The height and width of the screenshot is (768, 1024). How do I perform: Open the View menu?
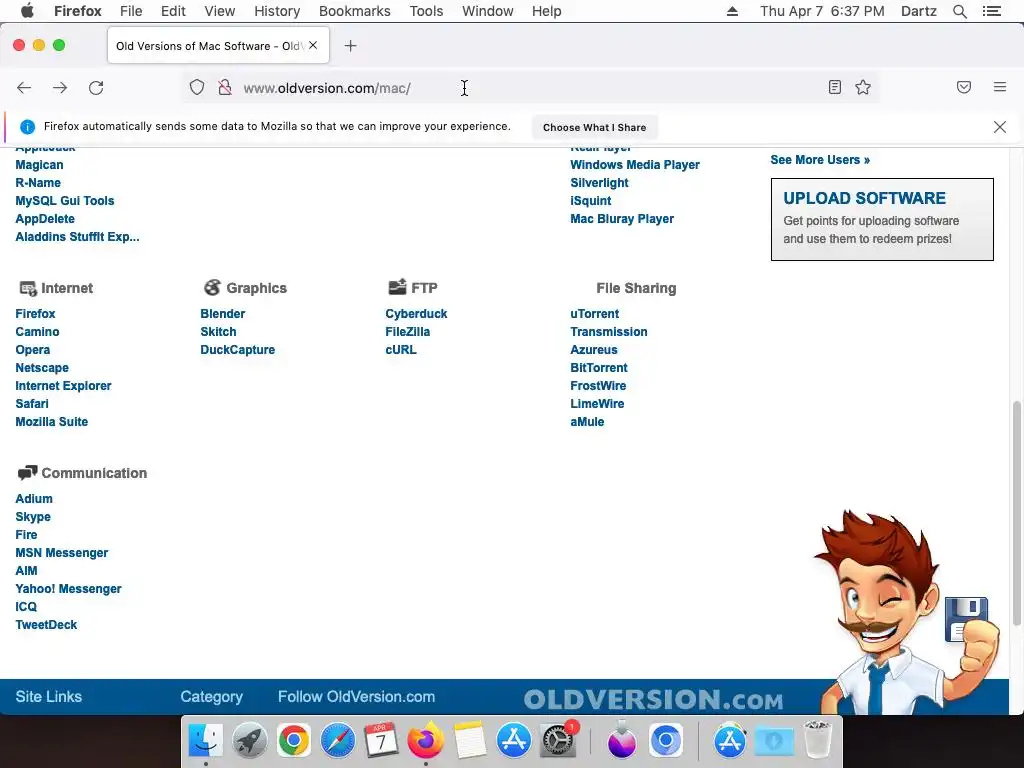219,11
